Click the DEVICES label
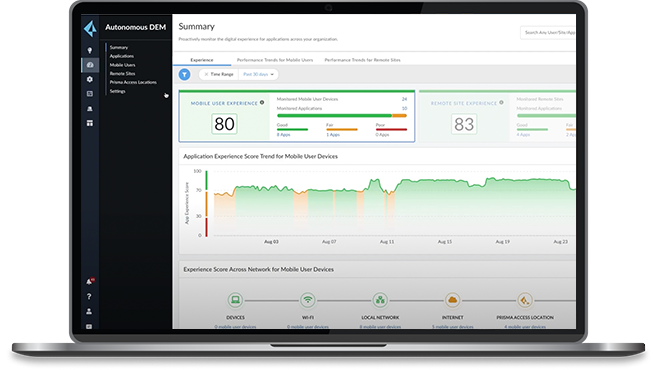 point(235,318)
